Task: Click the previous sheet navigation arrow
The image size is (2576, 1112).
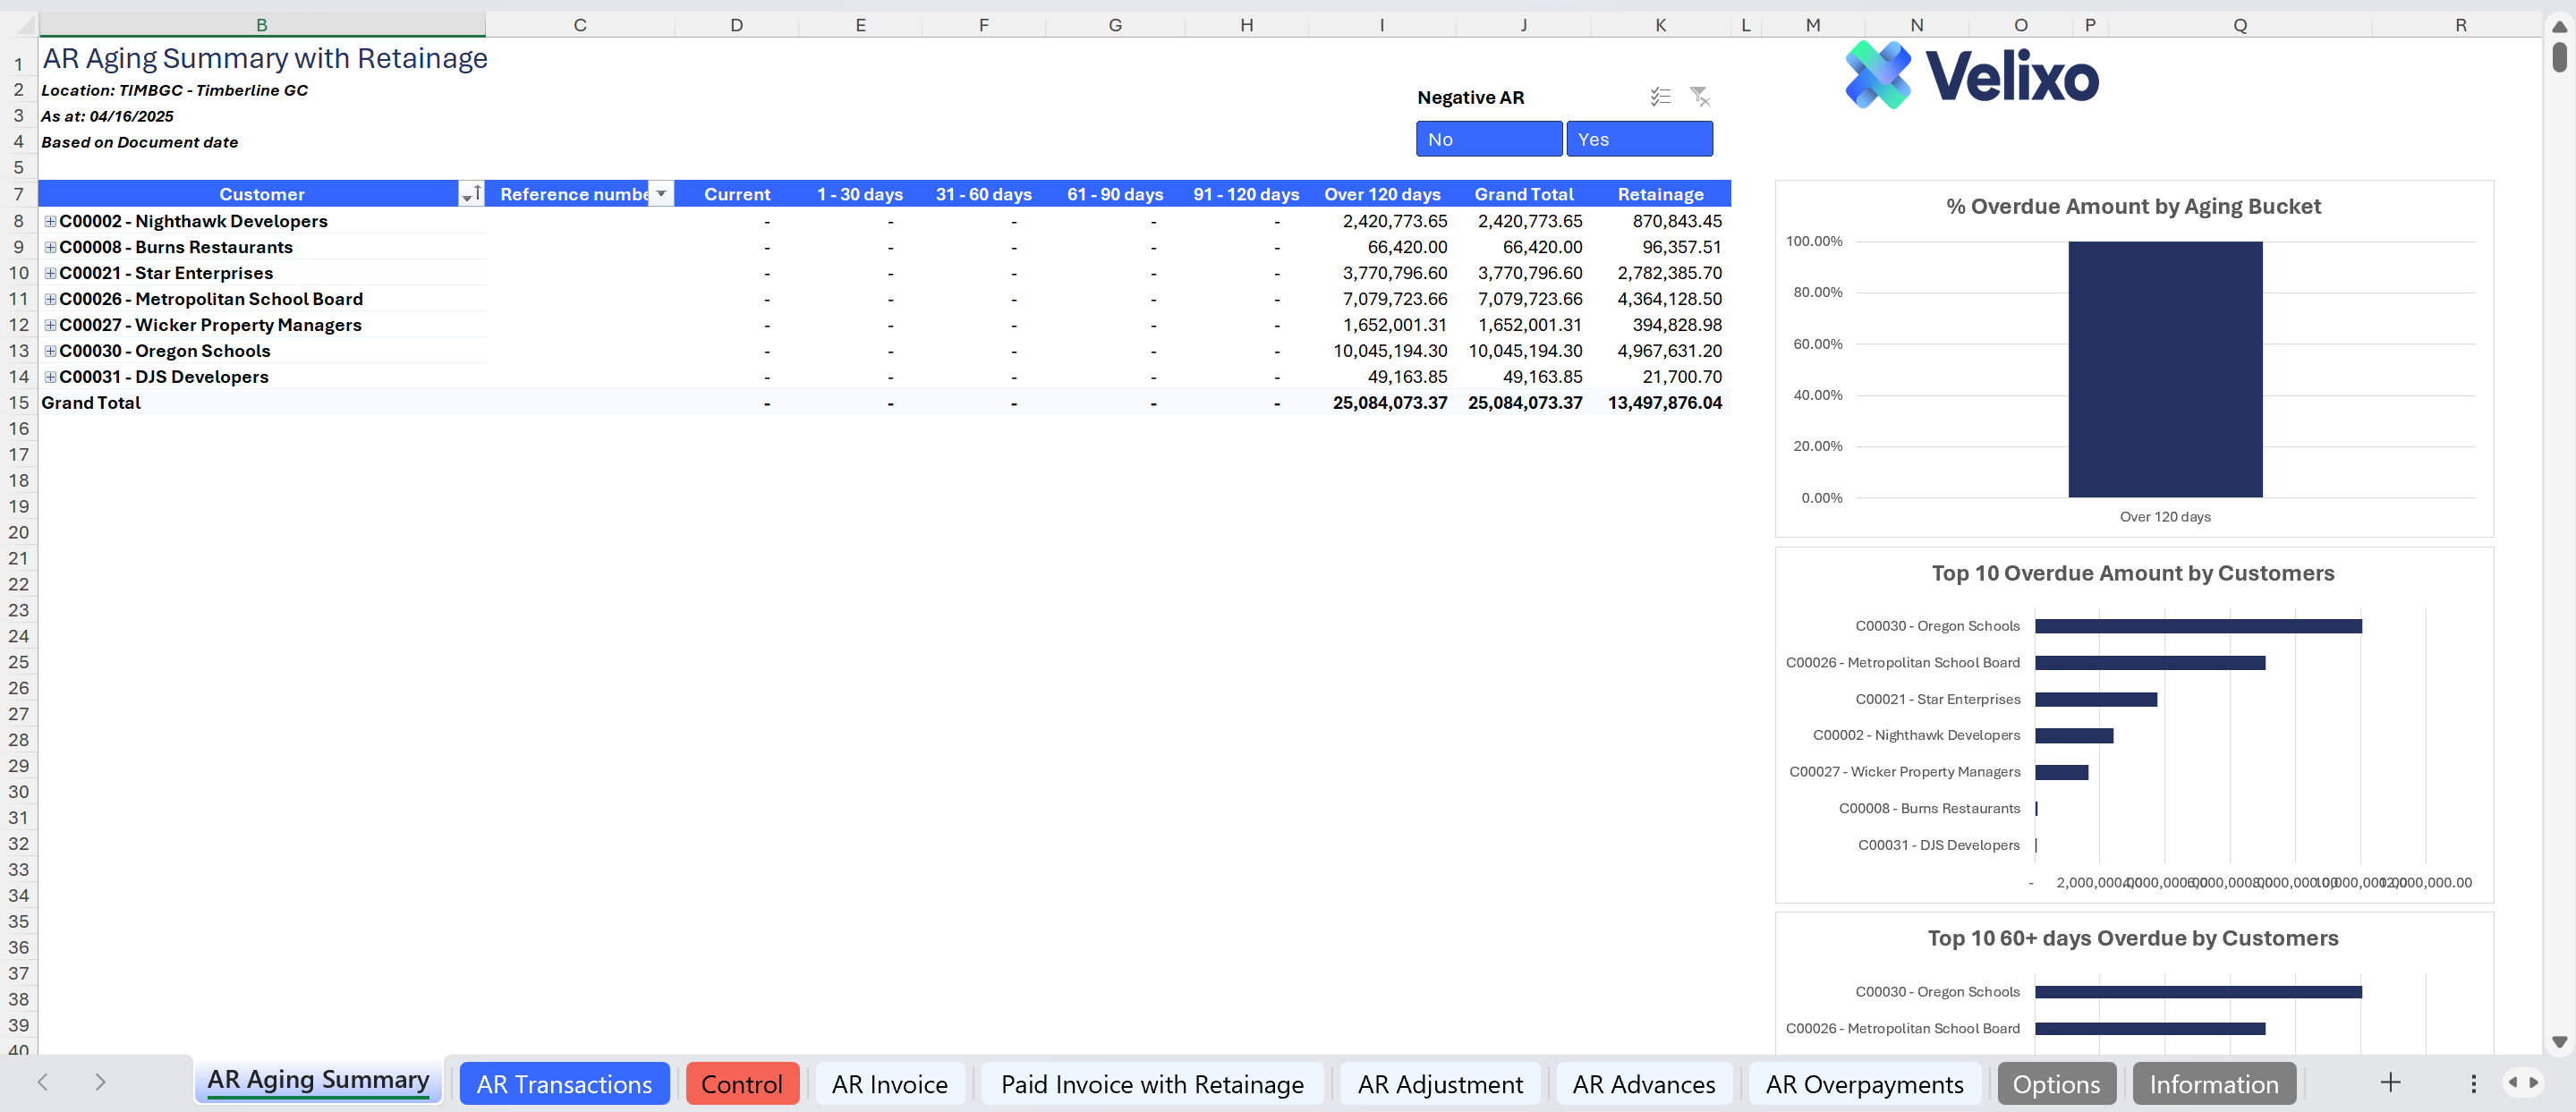Action: click(x=43, y=1082)
